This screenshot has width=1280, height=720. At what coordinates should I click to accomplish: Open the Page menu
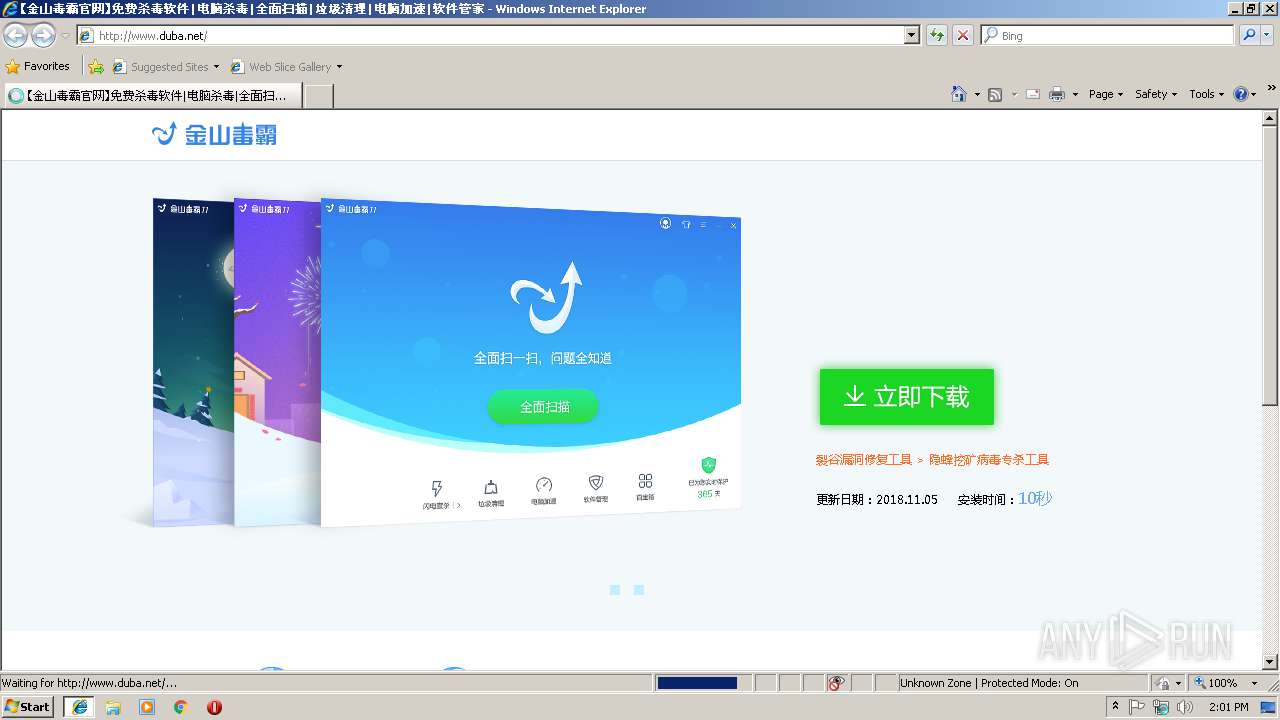click(x=1105, y=94)
